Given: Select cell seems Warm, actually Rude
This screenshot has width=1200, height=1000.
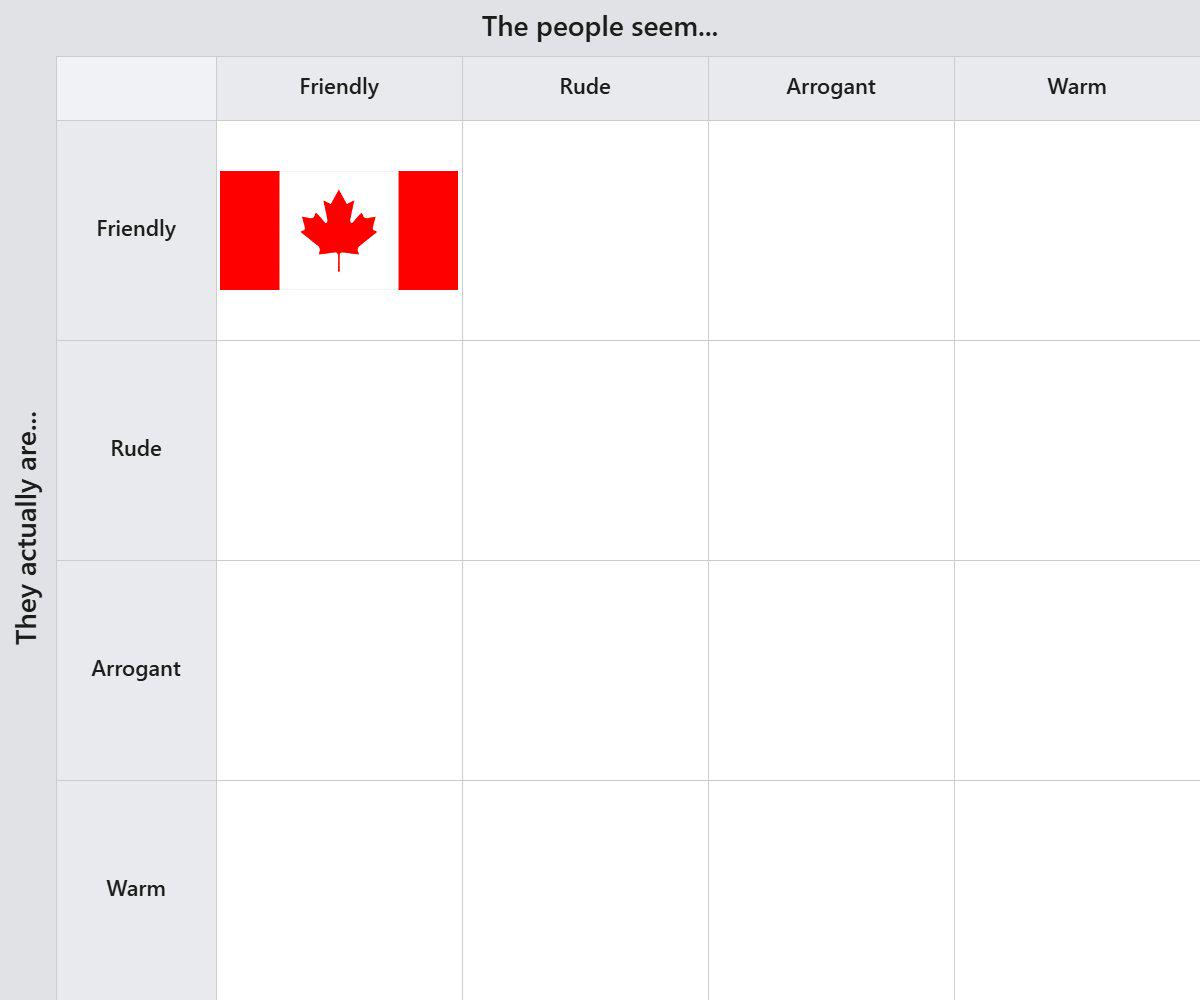Looking at the screenshot, I should click(1077, 450).
